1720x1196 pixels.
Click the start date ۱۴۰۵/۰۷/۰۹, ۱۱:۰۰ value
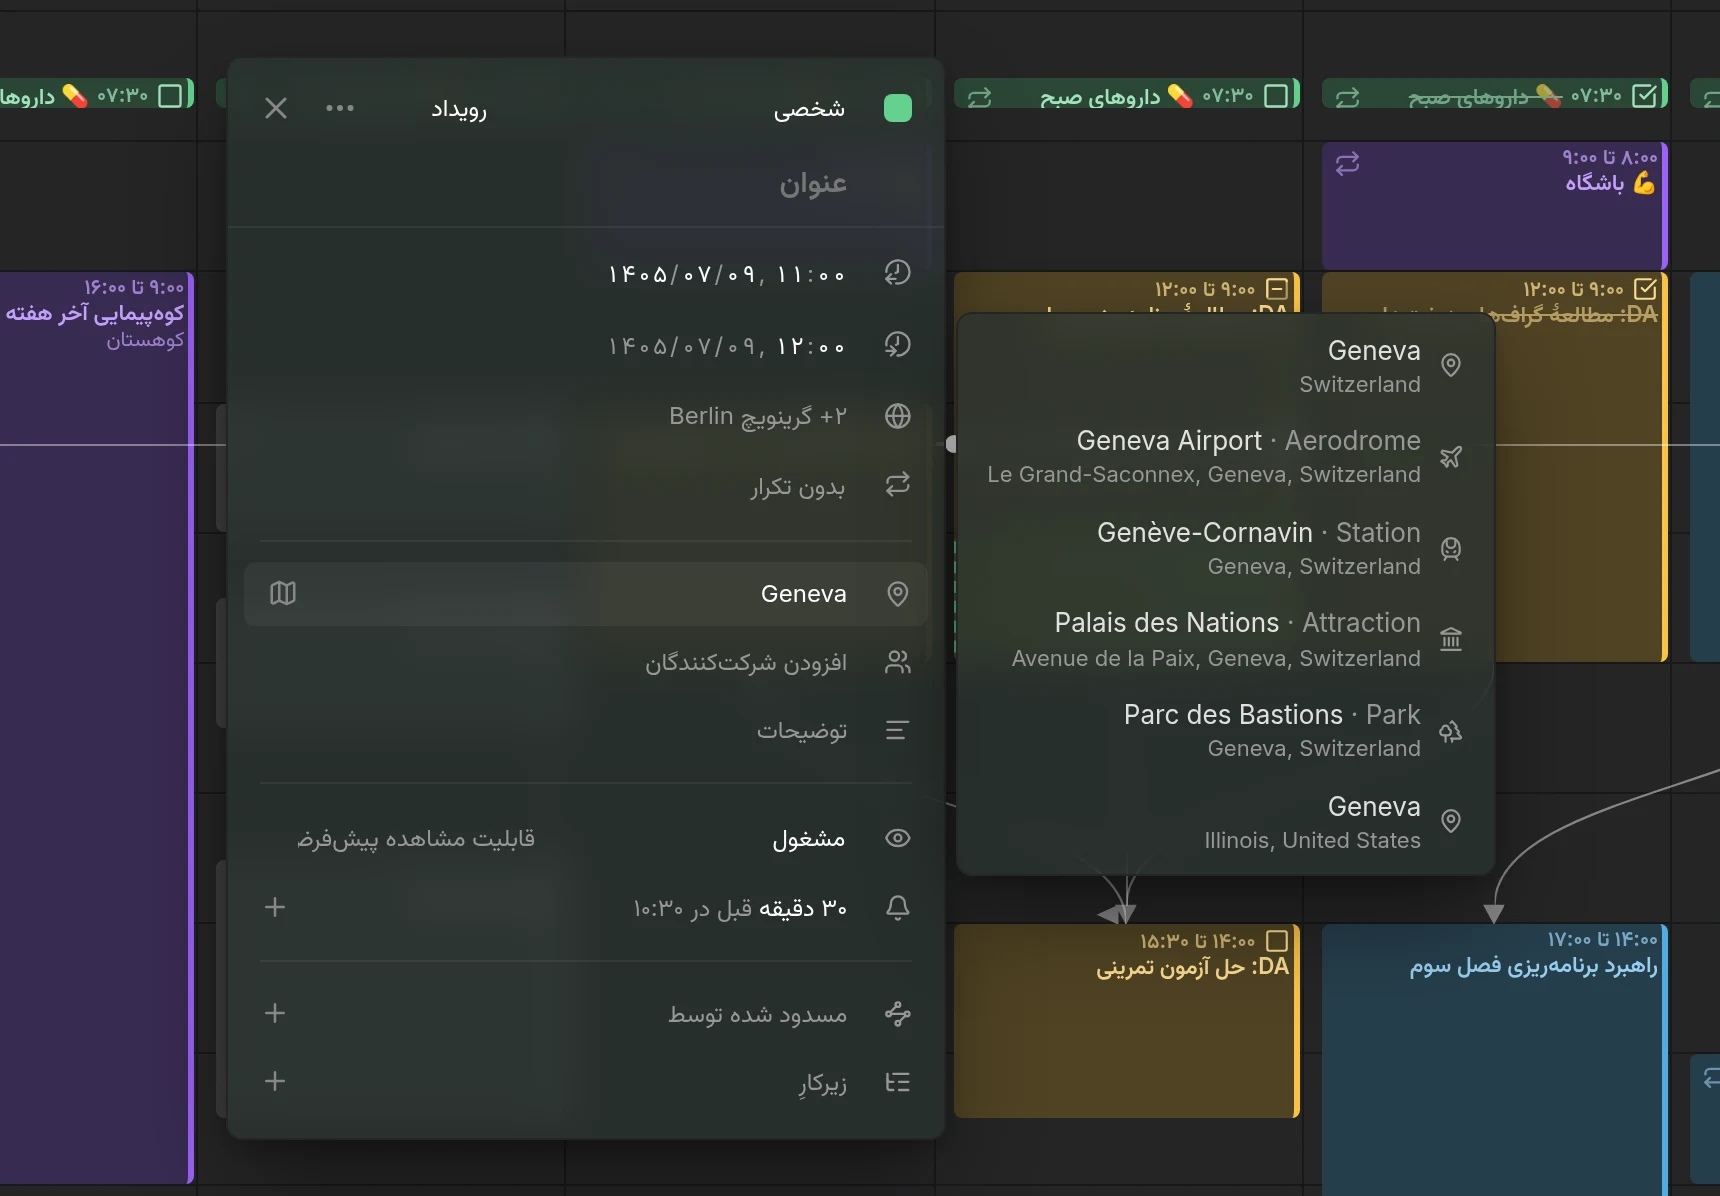click(727, 274)
